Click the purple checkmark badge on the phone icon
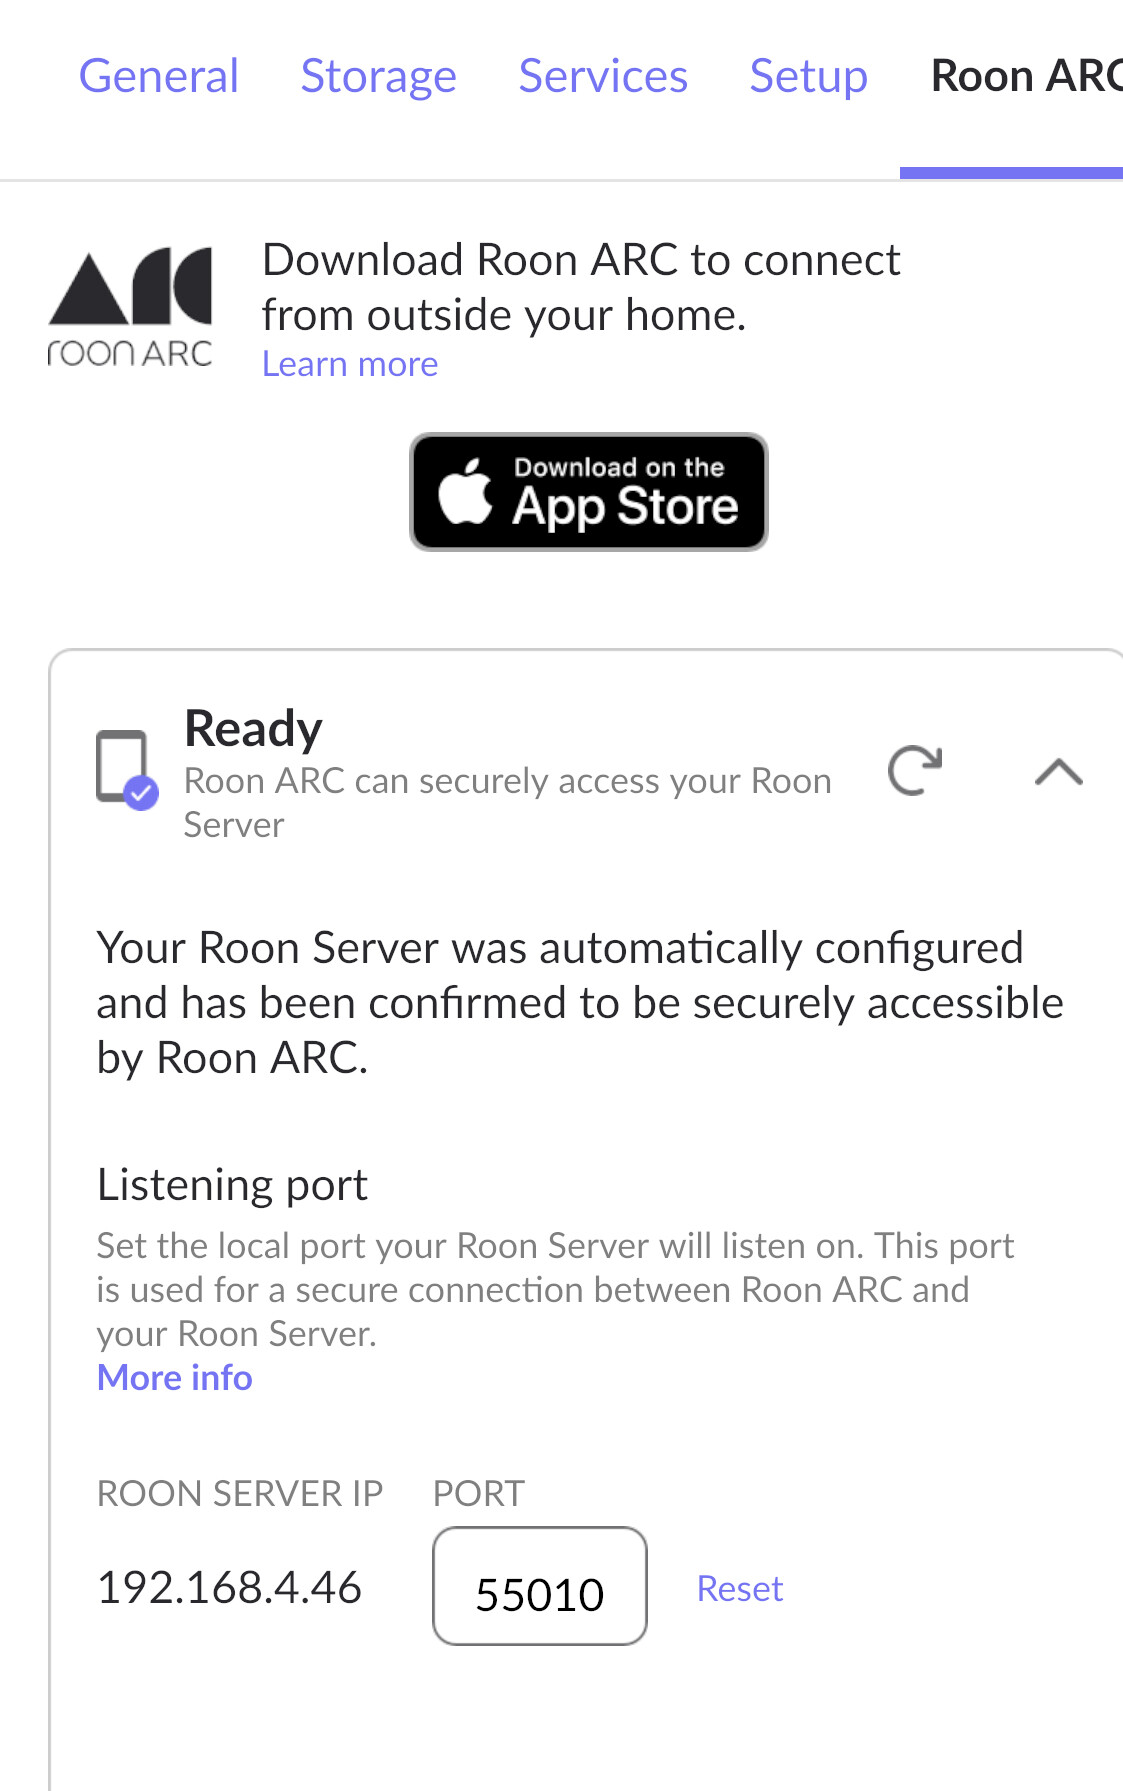The width and height of the screenshot is (1123, 1791). 140,793
